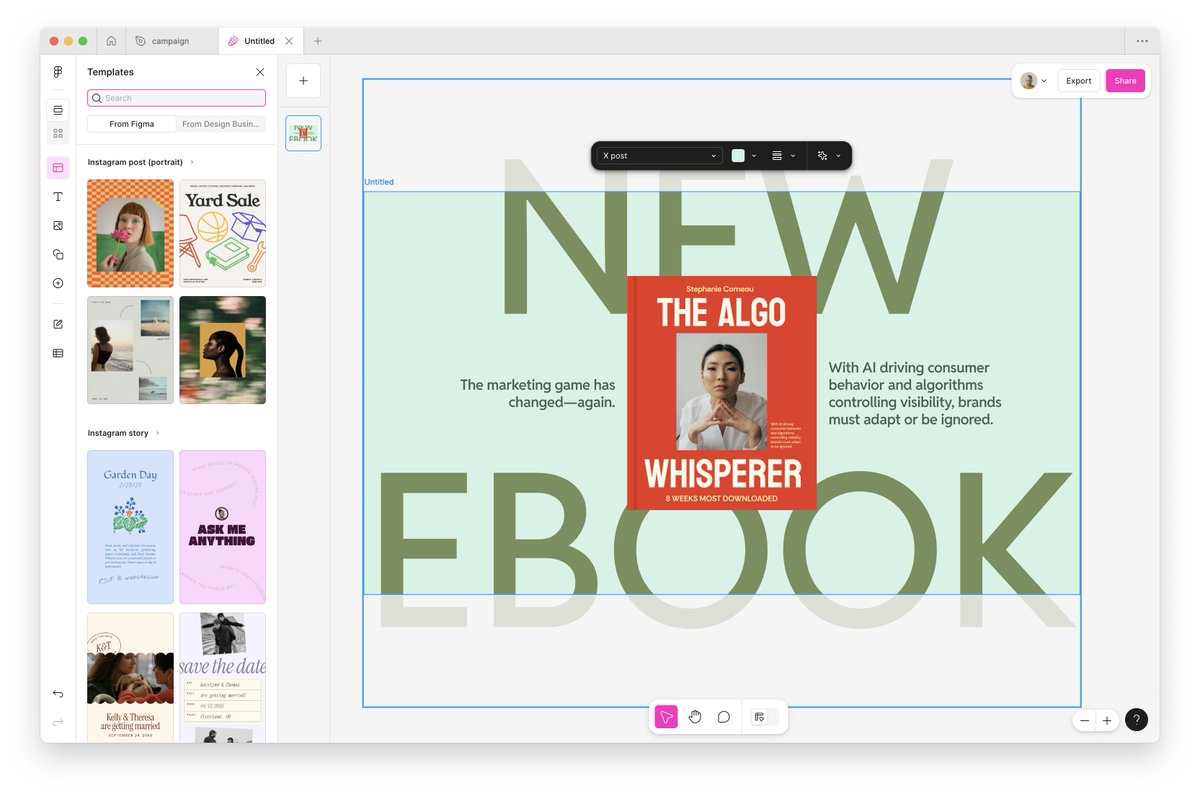Click the AI sparkle icon in toolbar

click(x=823, y=156)
